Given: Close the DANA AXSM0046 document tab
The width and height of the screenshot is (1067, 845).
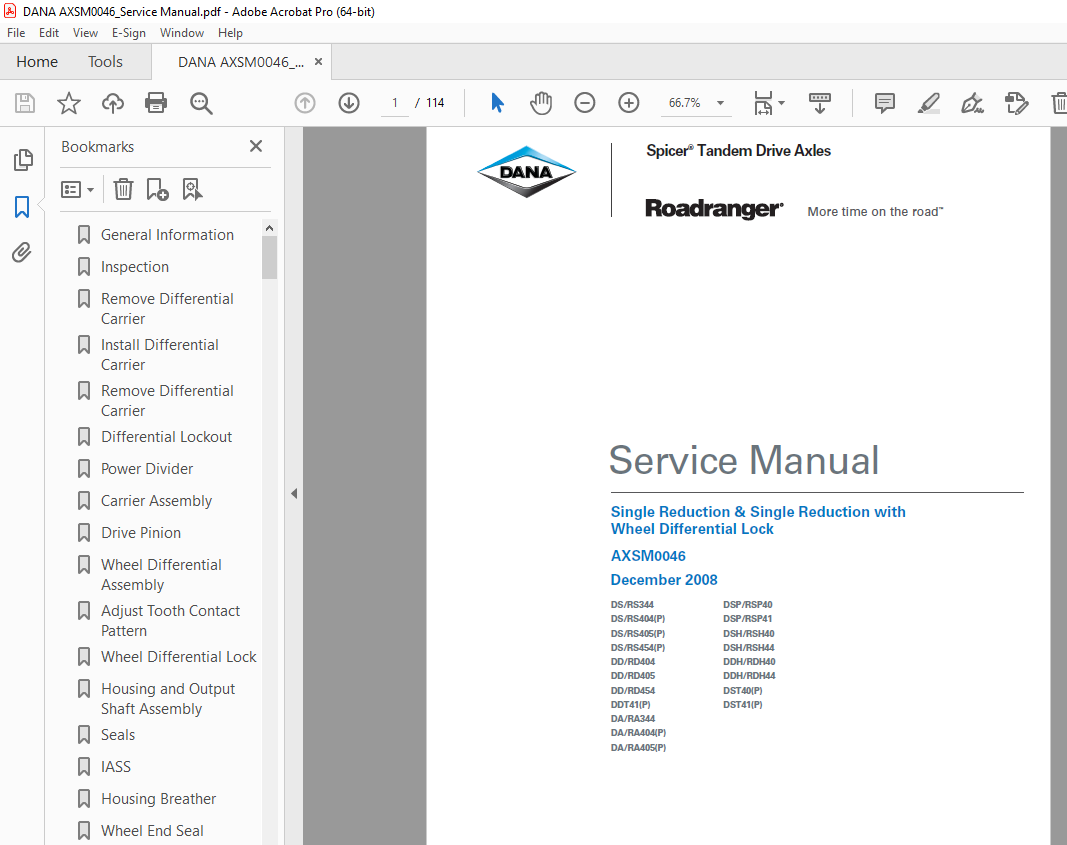Looking at the screenshot, I should coord(318,62).
